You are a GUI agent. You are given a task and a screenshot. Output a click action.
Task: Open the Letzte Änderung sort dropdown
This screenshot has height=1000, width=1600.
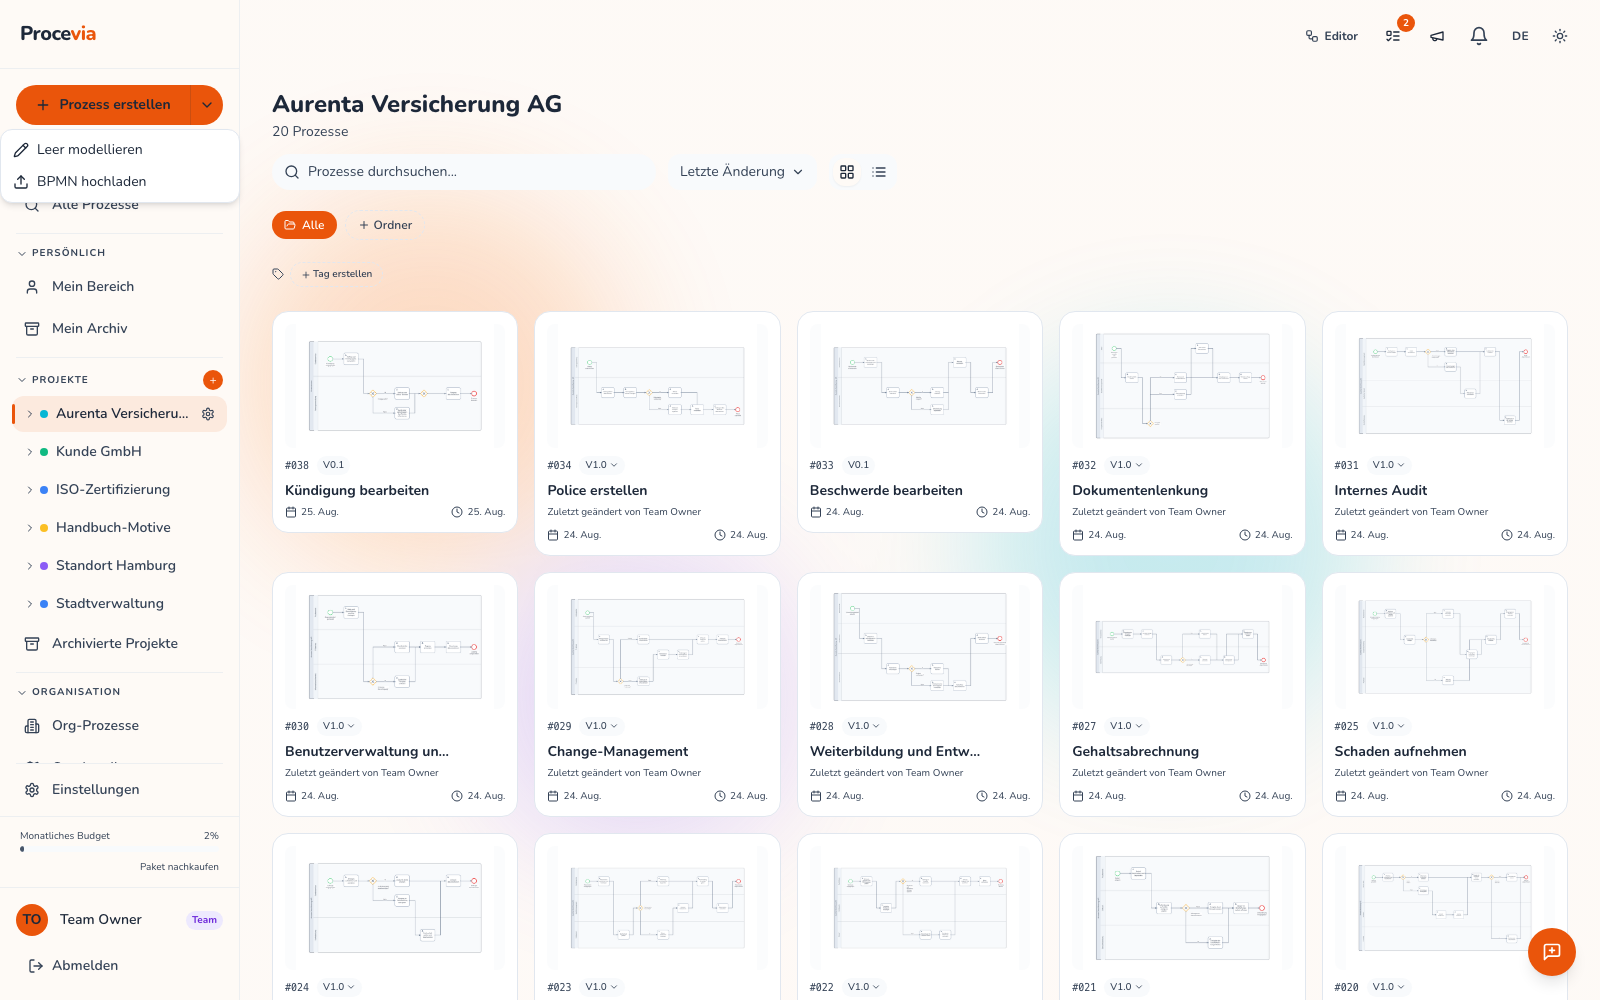[742, 172]
